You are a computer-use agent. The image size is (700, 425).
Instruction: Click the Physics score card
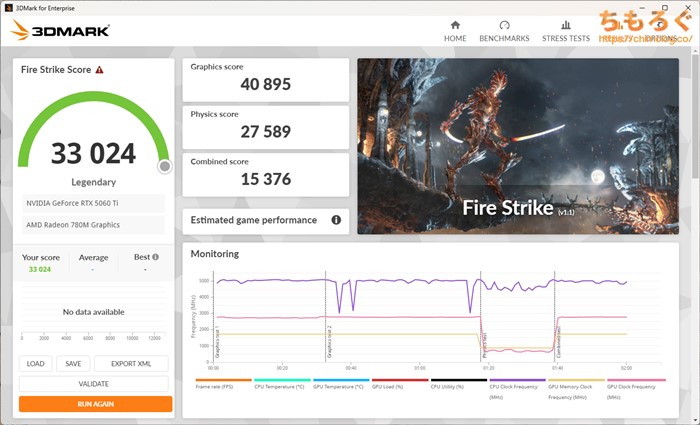[266, 127]
